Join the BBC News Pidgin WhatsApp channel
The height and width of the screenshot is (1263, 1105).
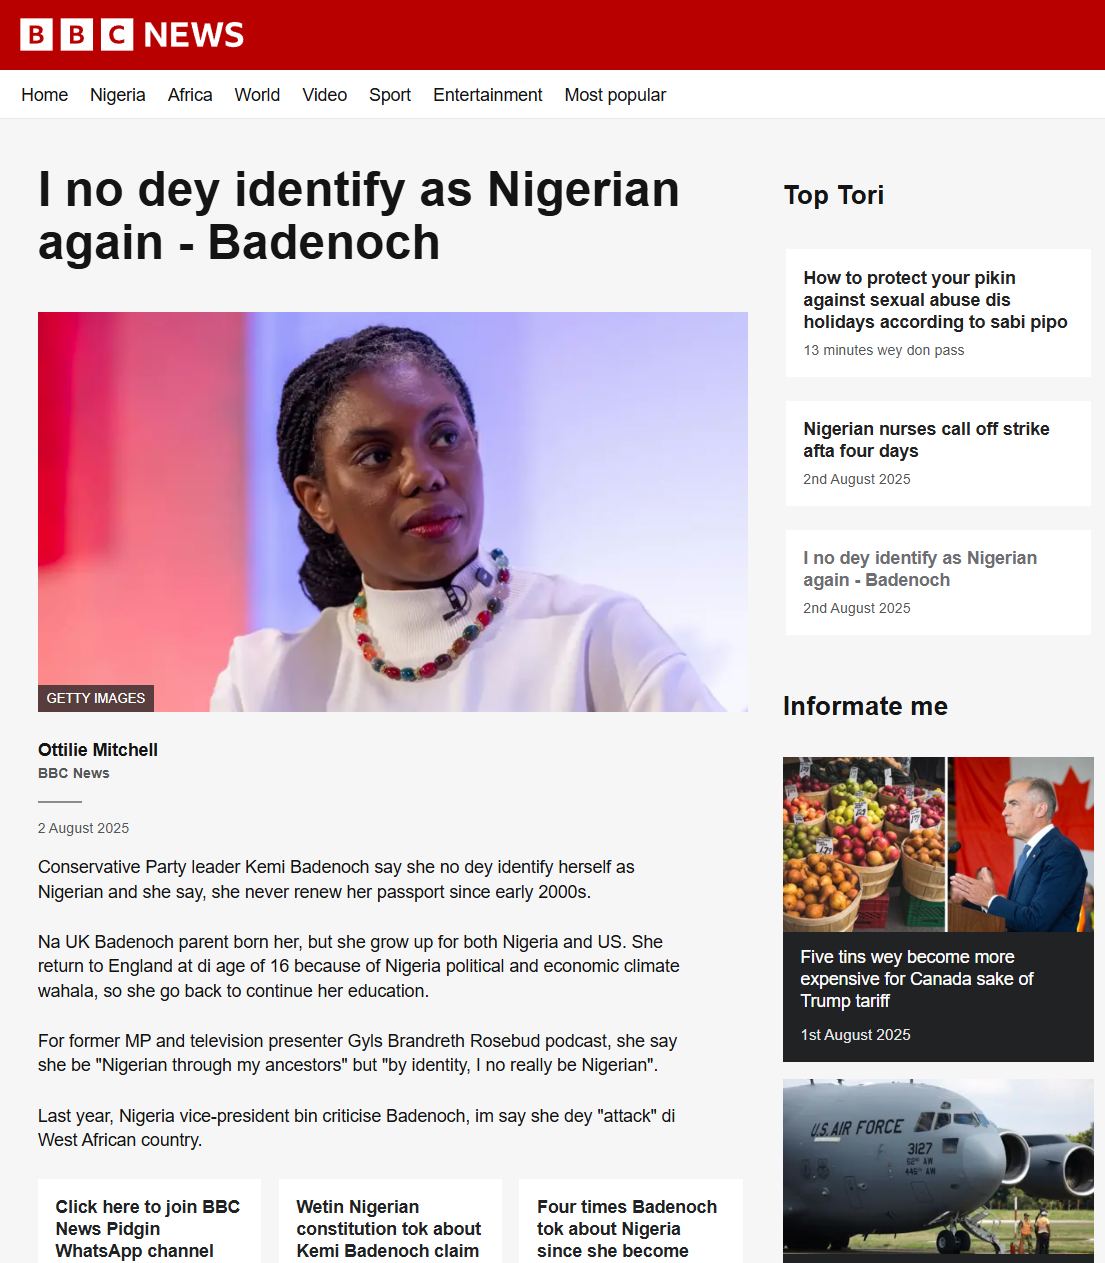(148, 1229)
